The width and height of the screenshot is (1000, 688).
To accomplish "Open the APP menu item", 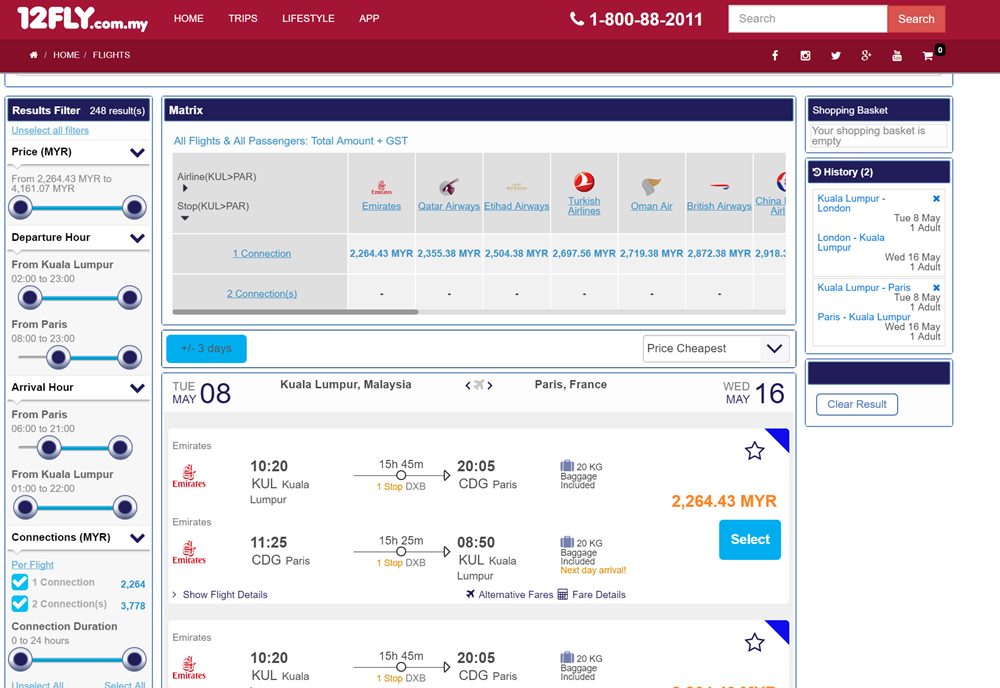I will point(369,18).
